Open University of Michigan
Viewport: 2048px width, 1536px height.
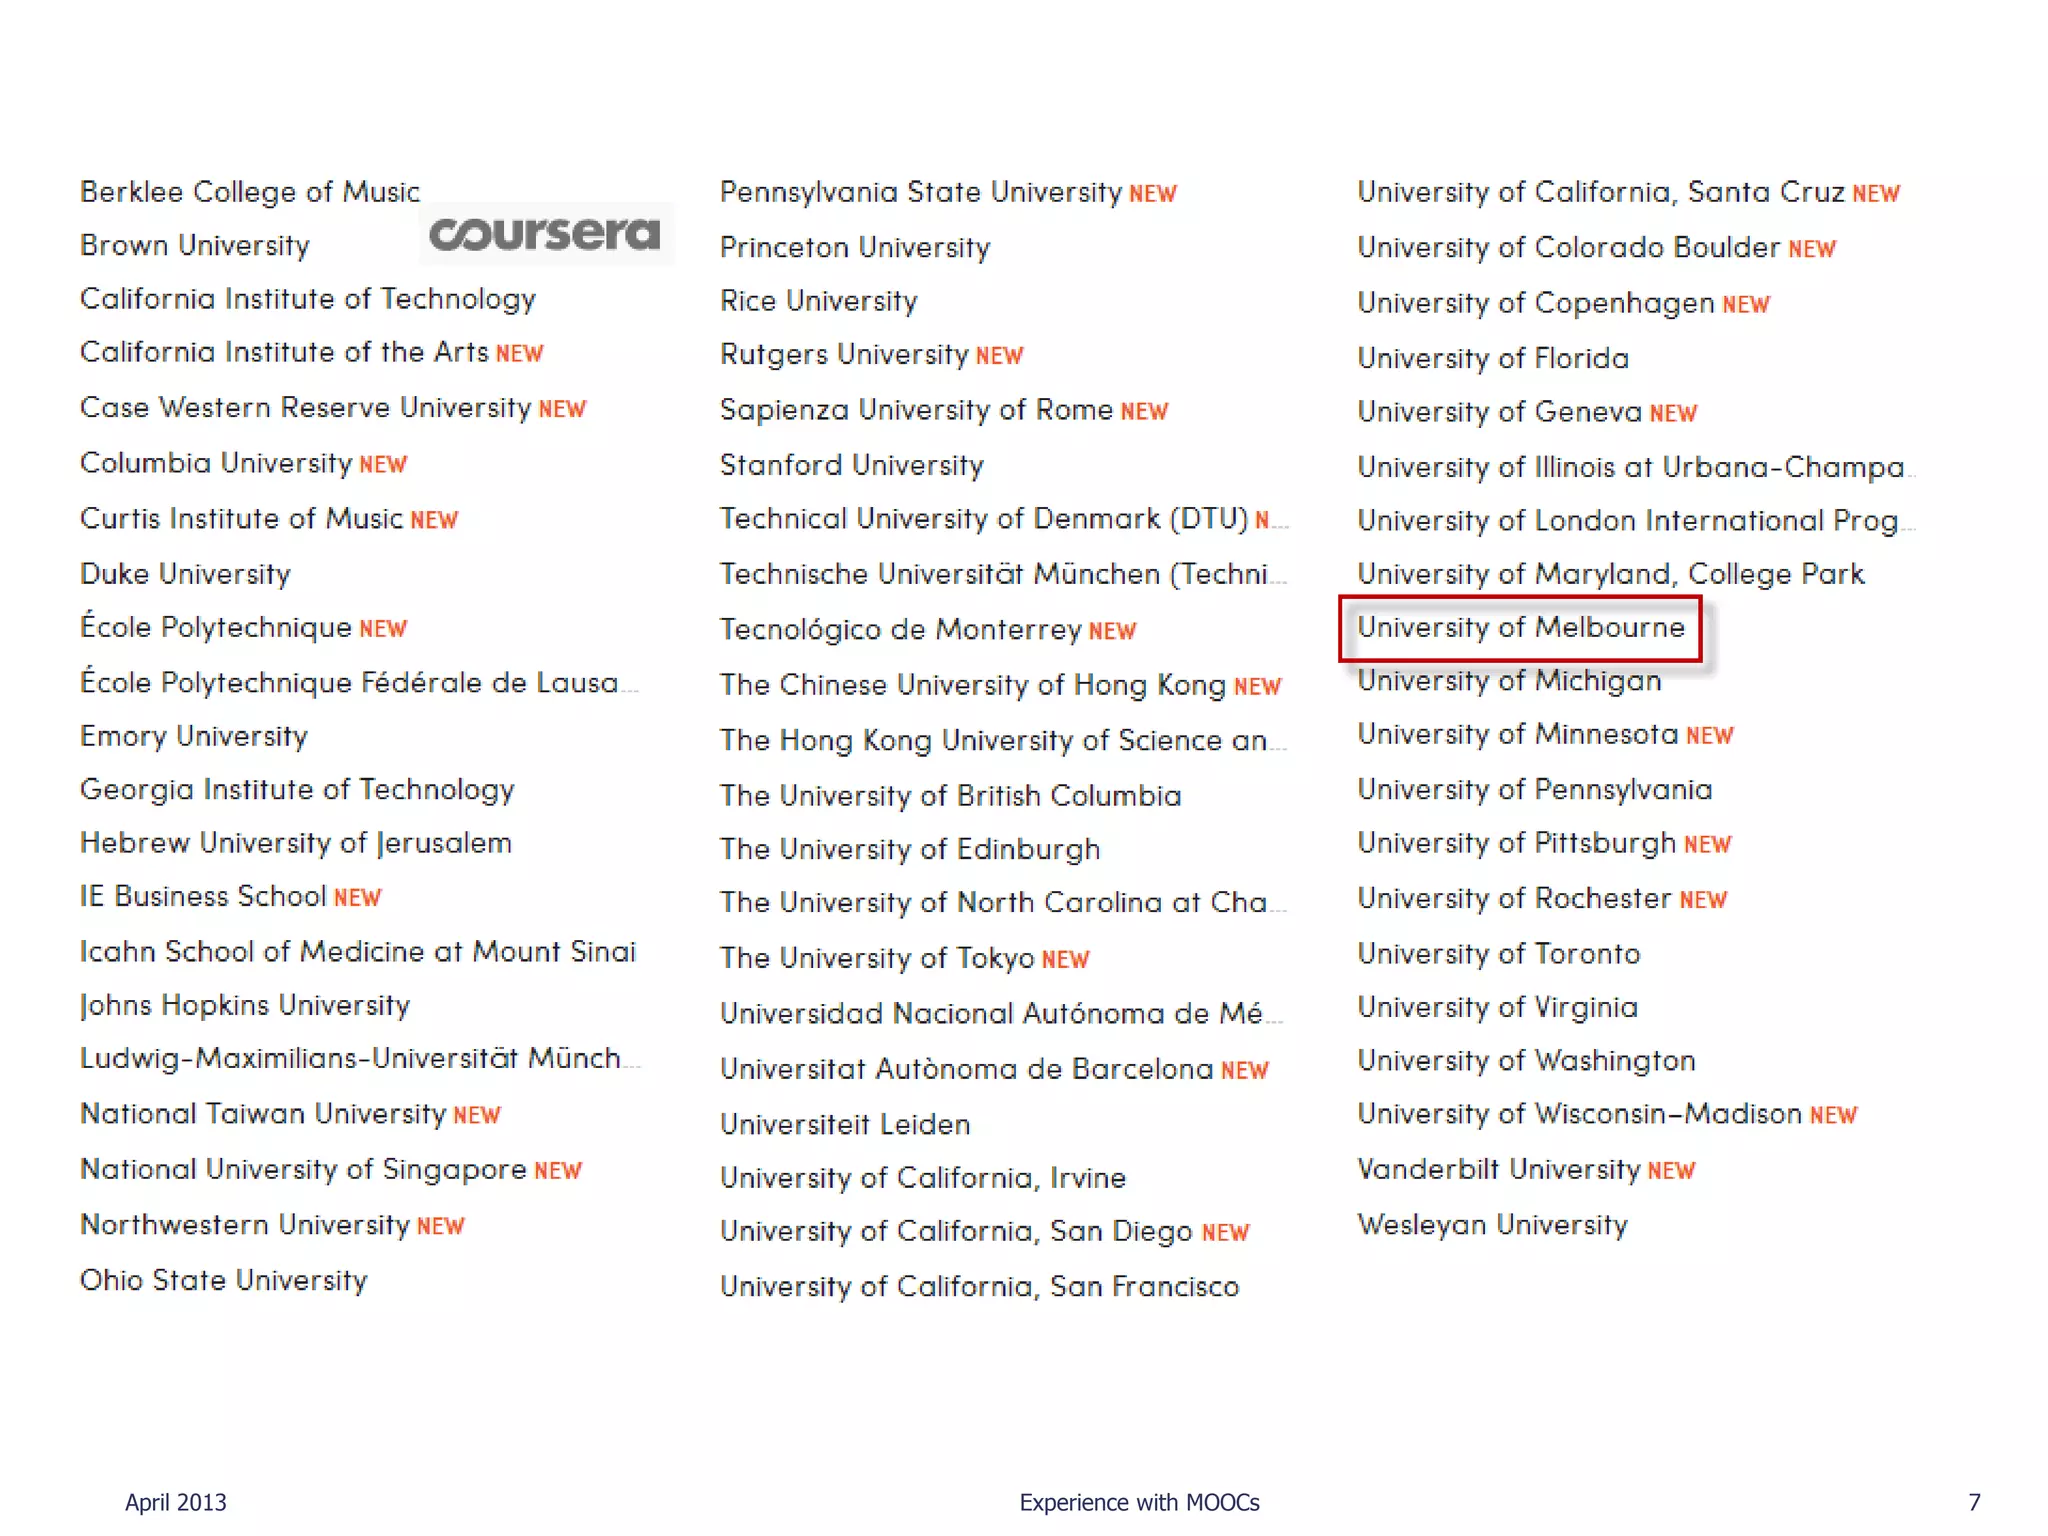[x=1509, y=682]
